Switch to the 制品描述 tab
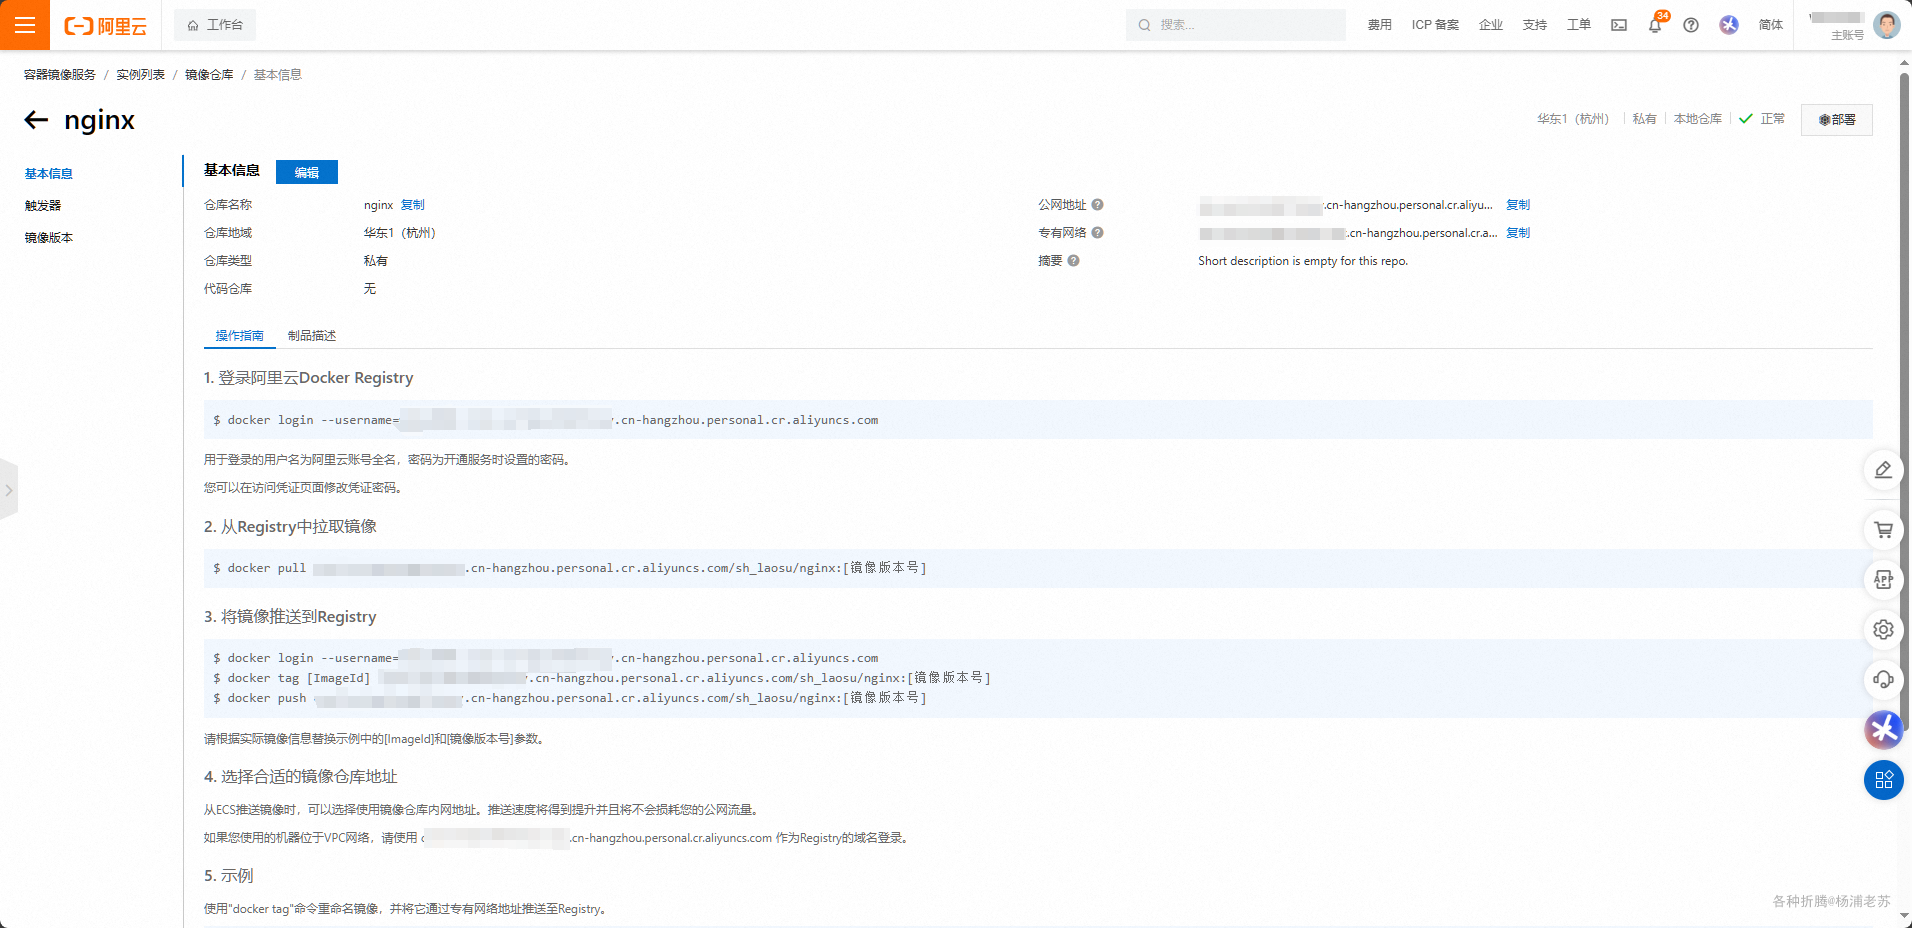Image resolution: width=1912 pixels, height=928 pixels. pos(312,336)
